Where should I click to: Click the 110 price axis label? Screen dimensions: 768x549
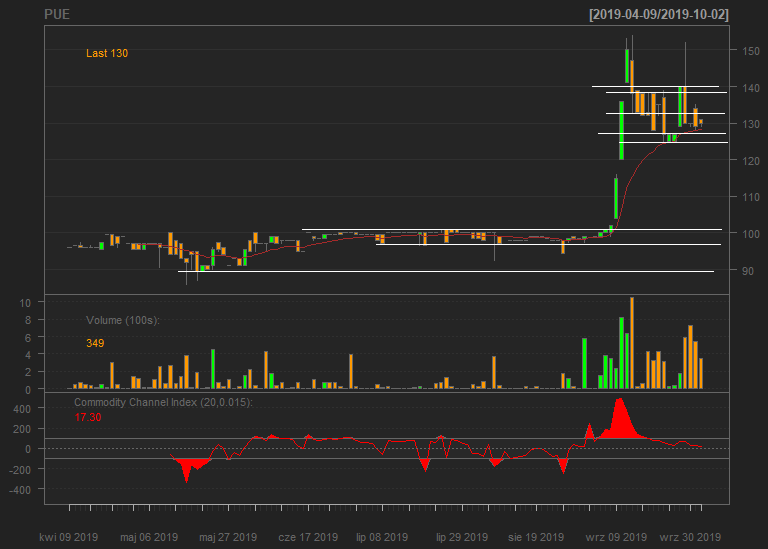pyautogui.click(x=751, y=197)
